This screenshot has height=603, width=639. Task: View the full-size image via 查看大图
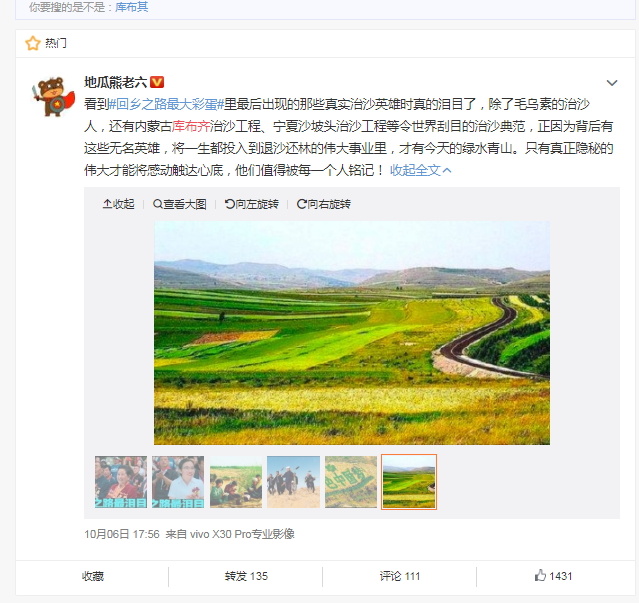pyautogui.click(x=179, y=204)
